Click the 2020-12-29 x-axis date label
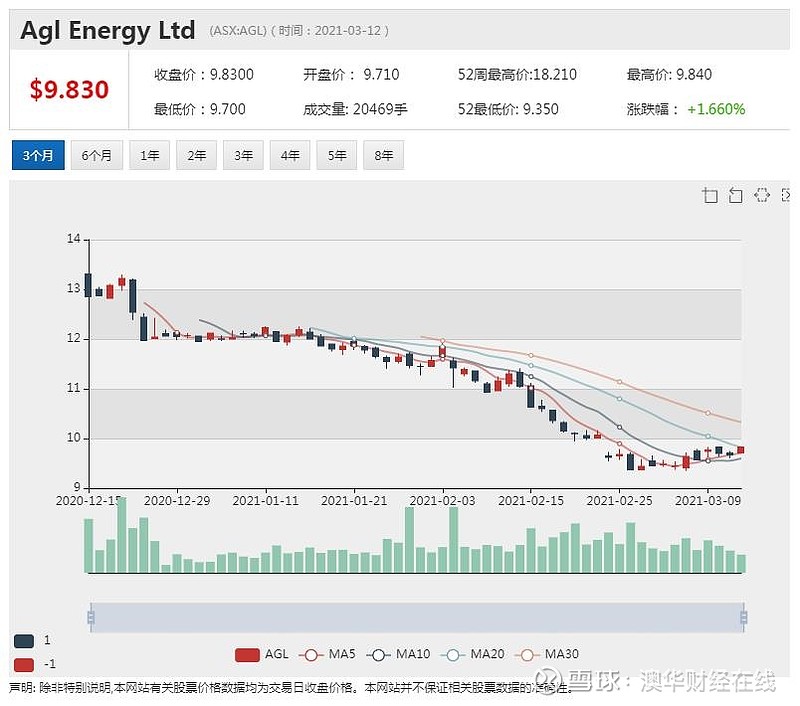 [177, 501]
